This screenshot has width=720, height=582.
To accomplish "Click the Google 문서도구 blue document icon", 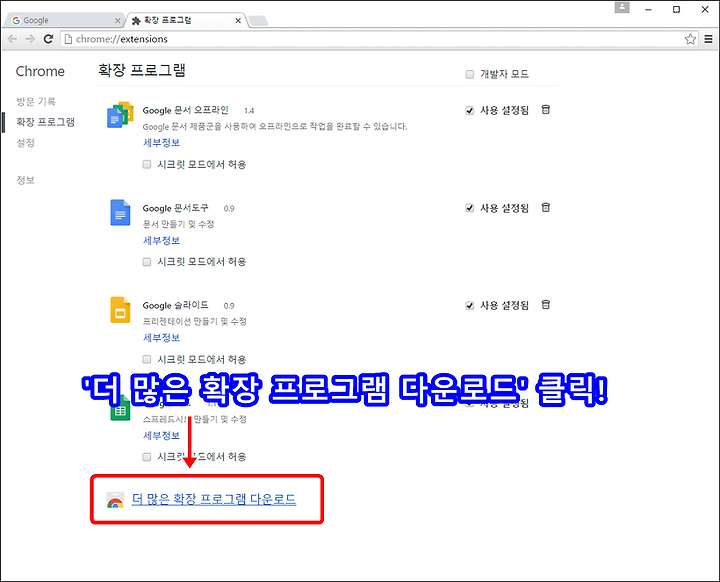I will click(120, 213).
